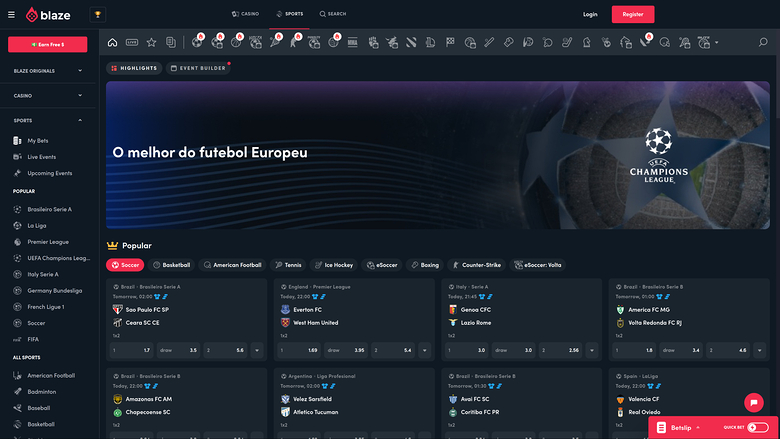
Task: Filter popular by Ice Hockey
Action: point(333,265)
